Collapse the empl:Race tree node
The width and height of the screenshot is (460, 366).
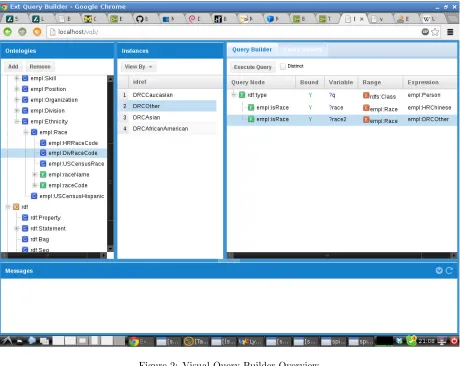coord(26,132)
